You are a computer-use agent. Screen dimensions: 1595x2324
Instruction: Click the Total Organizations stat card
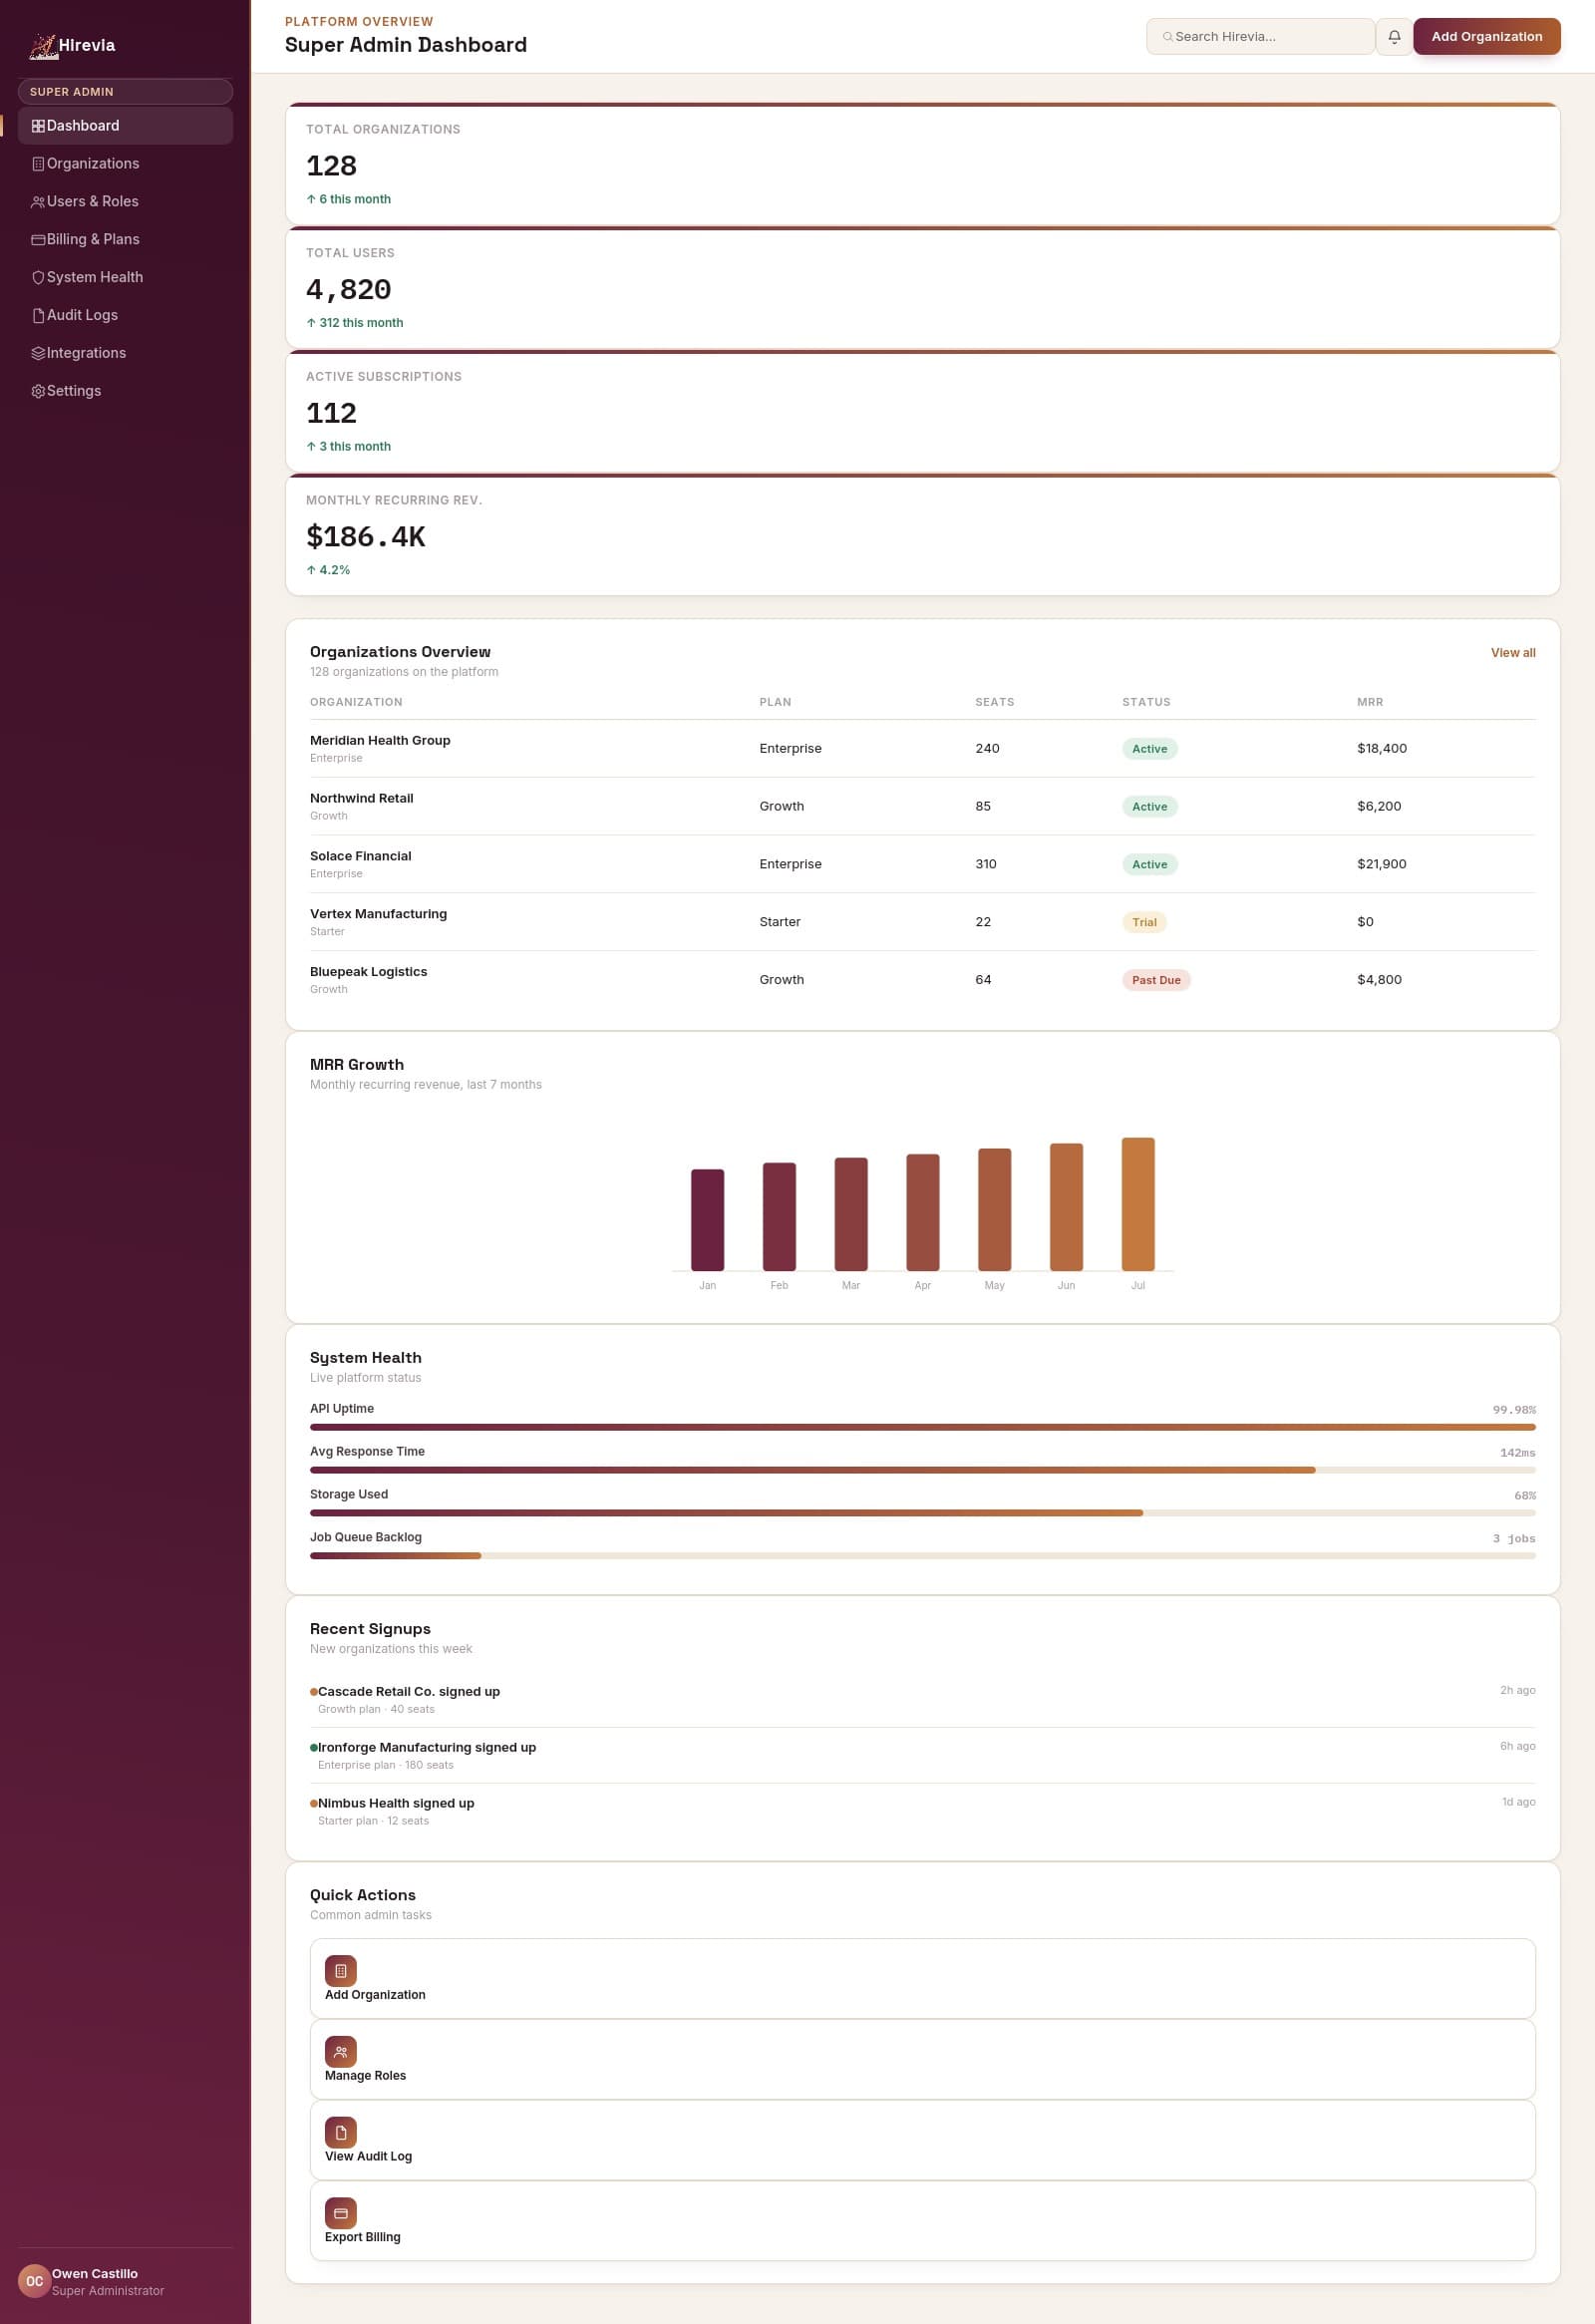(922, 164)
